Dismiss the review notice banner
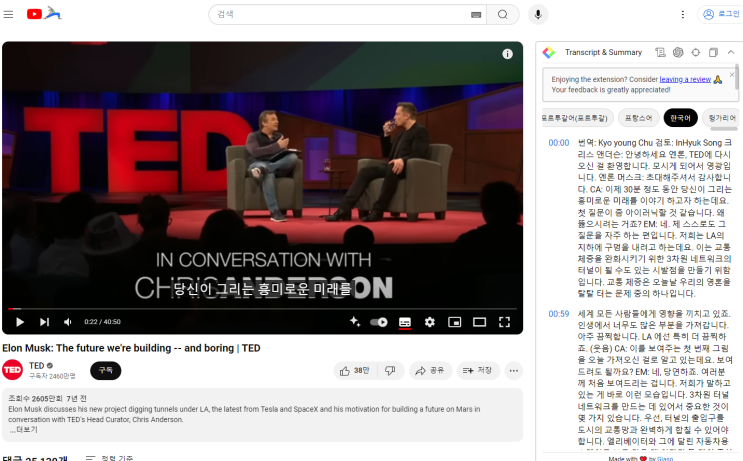743x461 pixels. pos(732,75)
